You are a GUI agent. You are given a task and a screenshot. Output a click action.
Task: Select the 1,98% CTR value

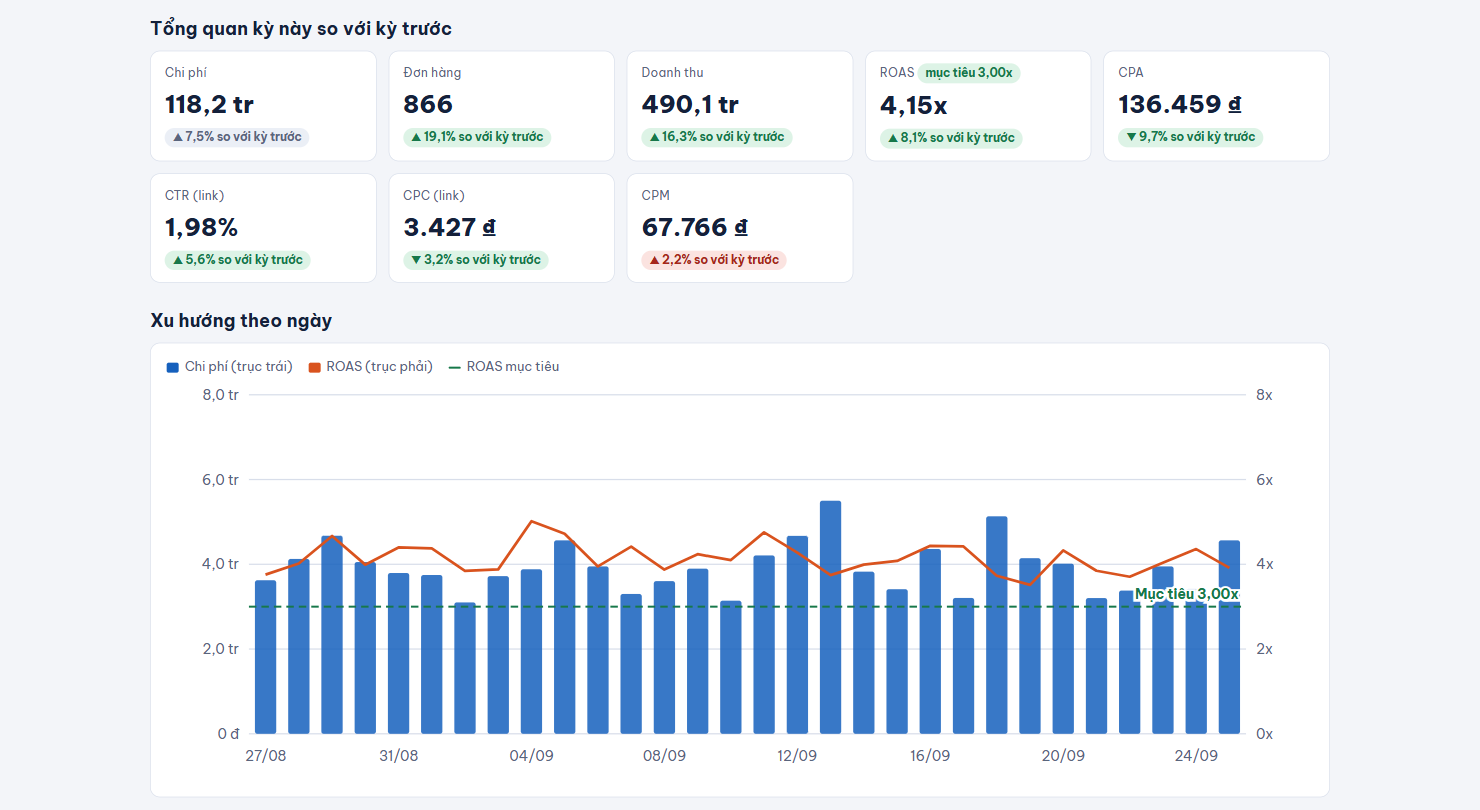pyautogui.click(x=201, y=228)
